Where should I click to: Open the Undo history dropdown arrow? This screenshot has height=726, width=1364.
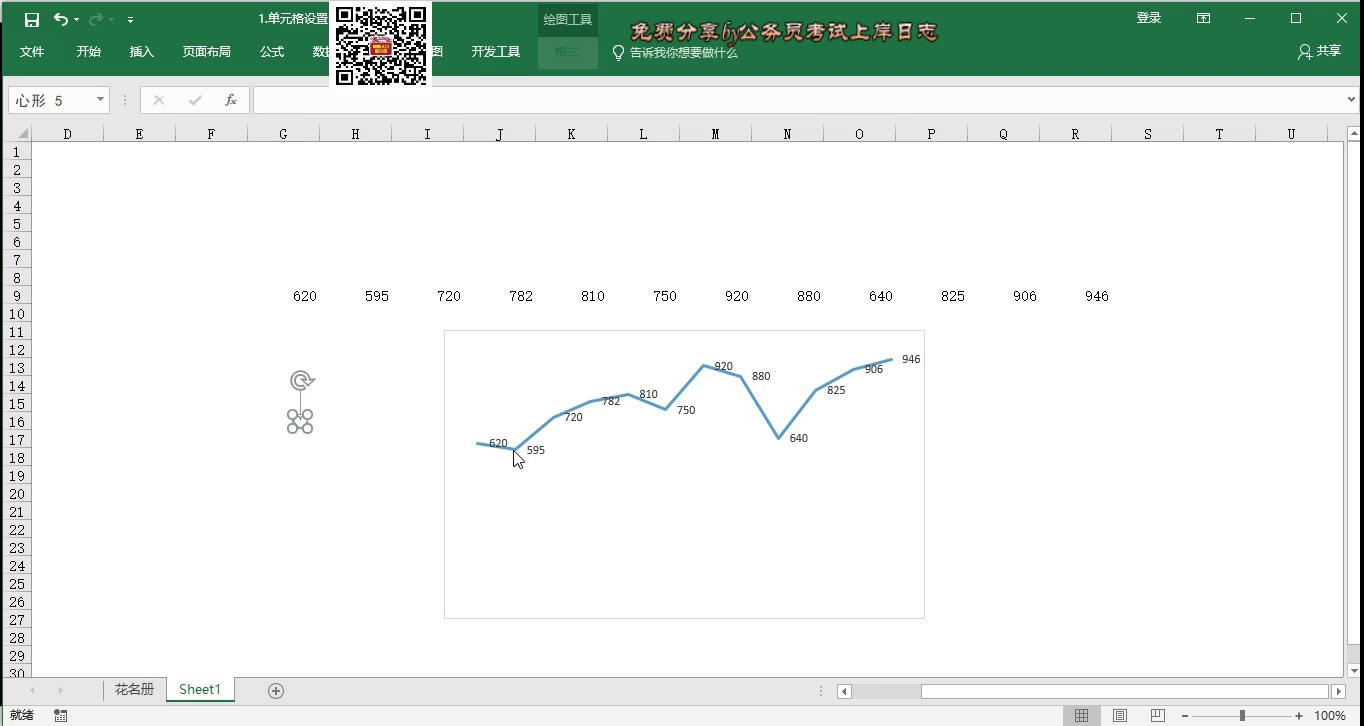coord(76,20)
